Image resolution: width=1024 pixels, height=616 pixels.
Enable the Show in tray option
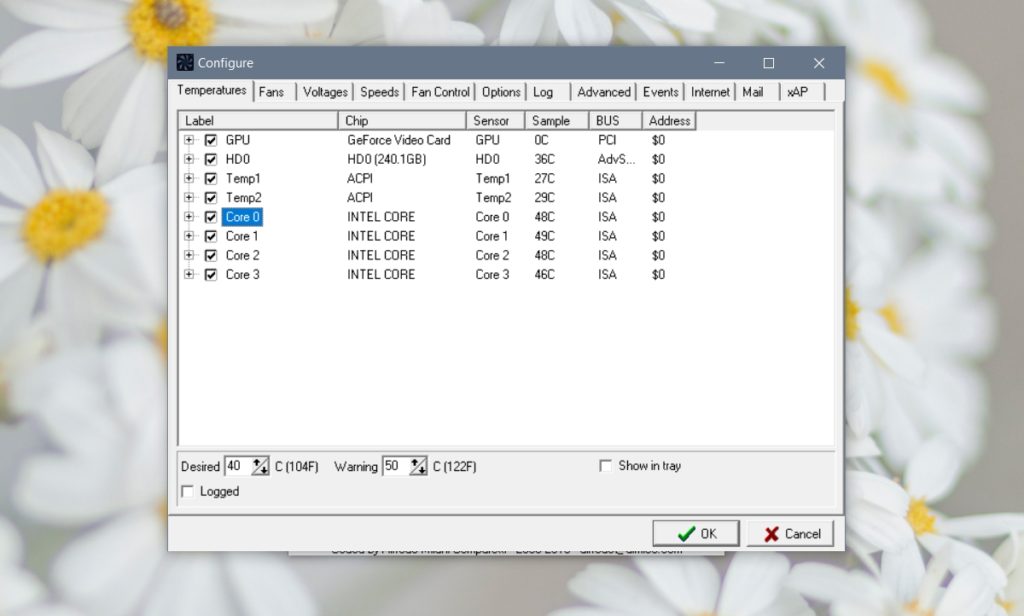(x=605, y=465)
